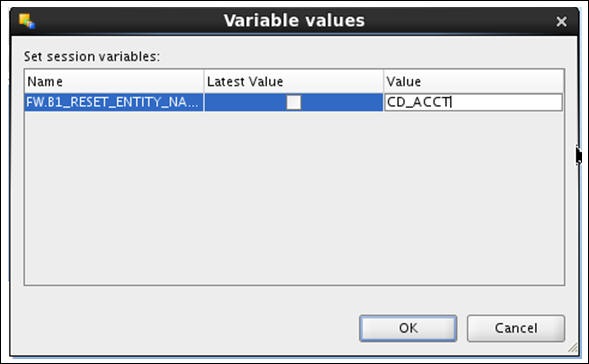Click the divider between Latest Value and Value
Screen dimensions: 589x364
tap(383, 81)
